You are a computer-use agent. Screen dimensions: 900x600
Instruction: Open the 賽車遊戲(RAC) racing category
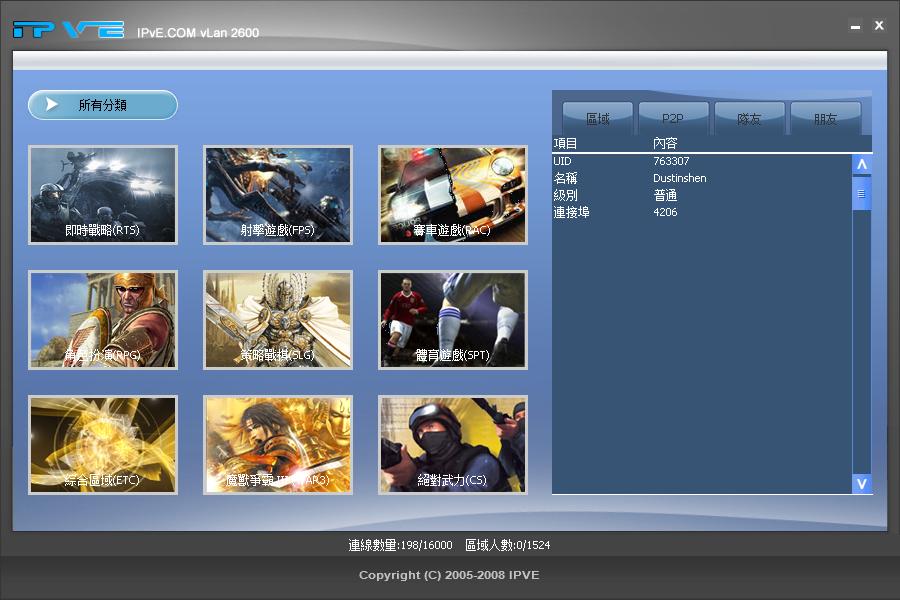(453, 195)
